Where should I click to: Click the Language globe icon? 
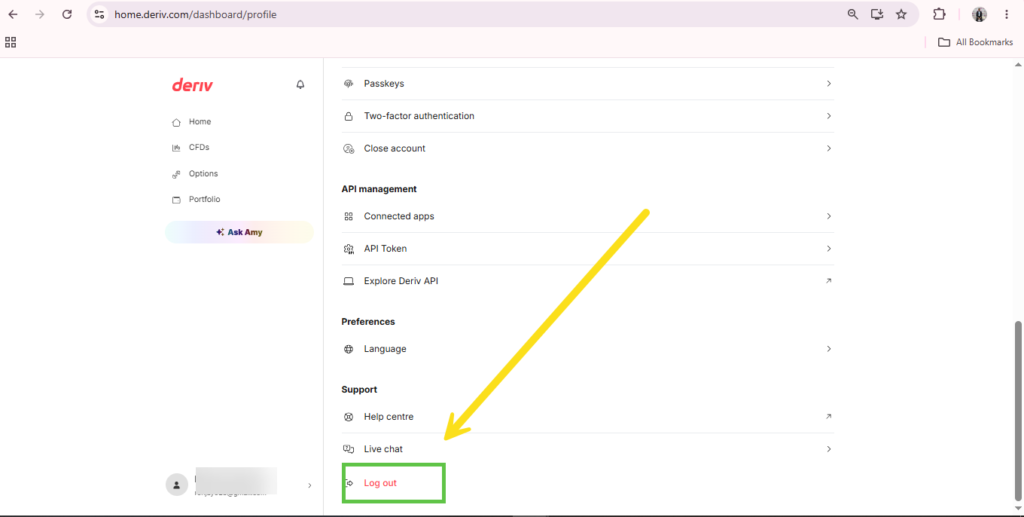[349, 349]
